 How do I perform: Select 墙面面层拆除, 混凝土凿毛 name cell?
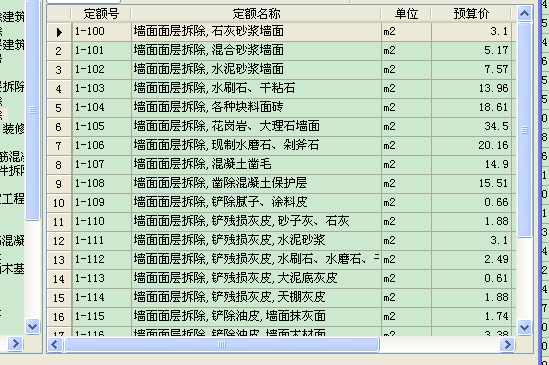point(257,164)
